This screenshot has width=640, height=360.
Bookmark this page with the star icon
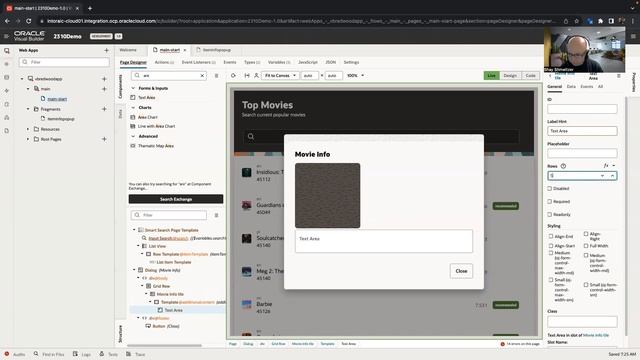click(576, 21)
